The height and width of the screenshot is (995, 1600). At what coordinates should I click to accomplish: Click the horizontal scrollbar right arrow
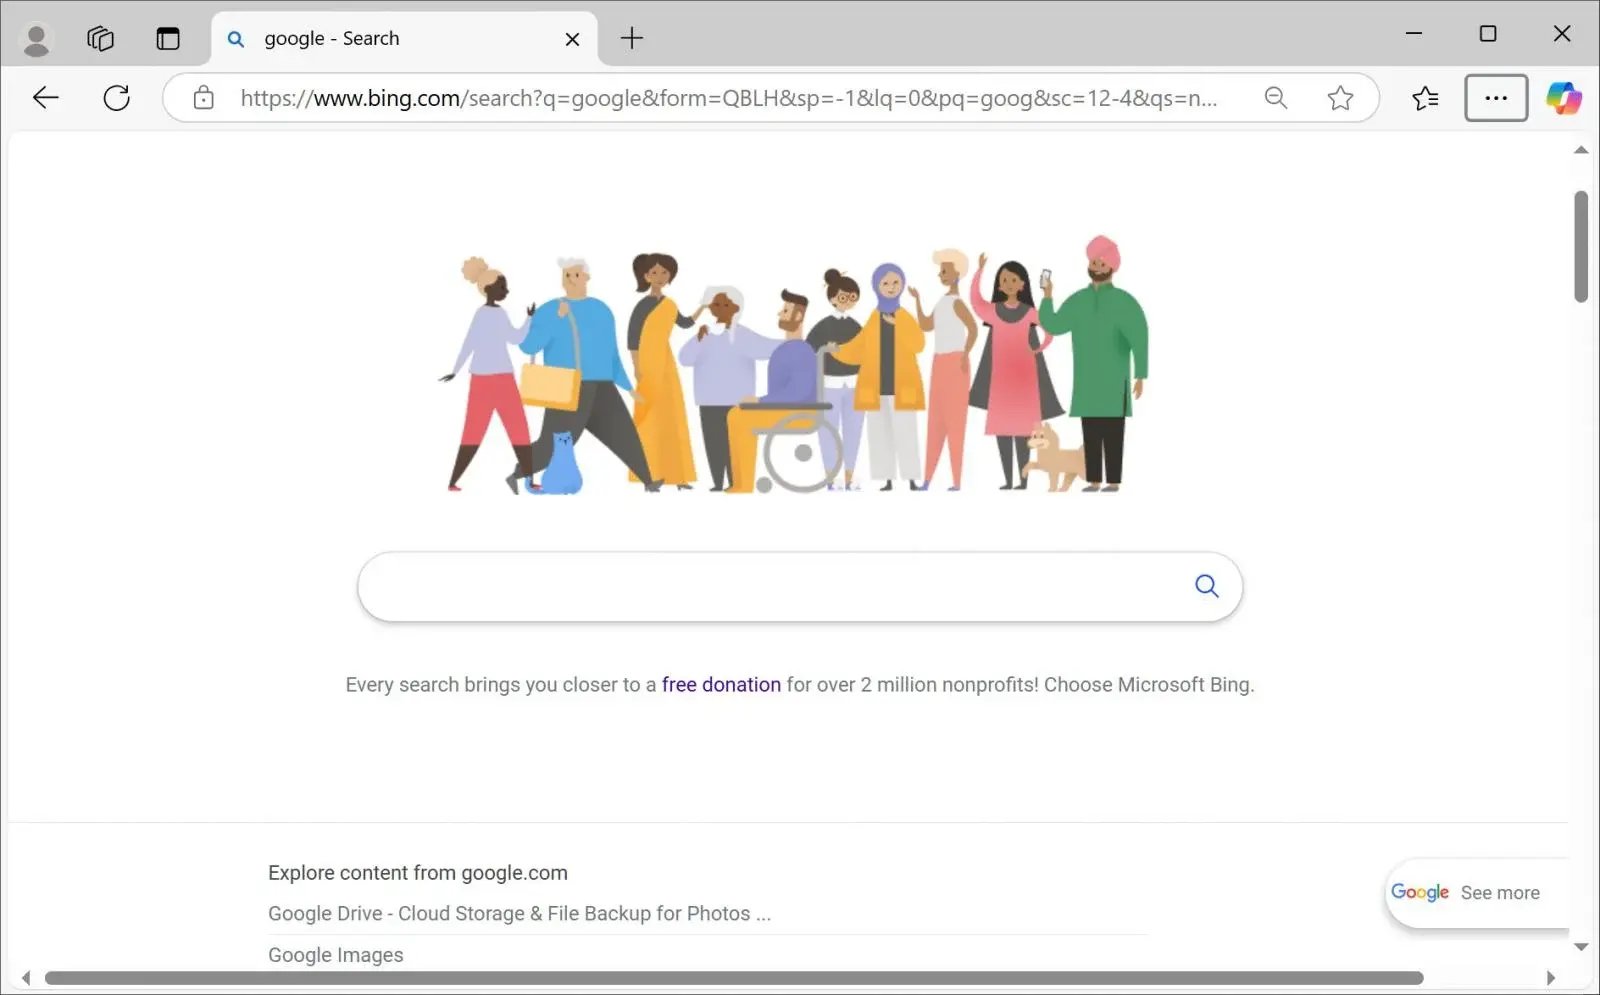click(x=1551, y=978)
